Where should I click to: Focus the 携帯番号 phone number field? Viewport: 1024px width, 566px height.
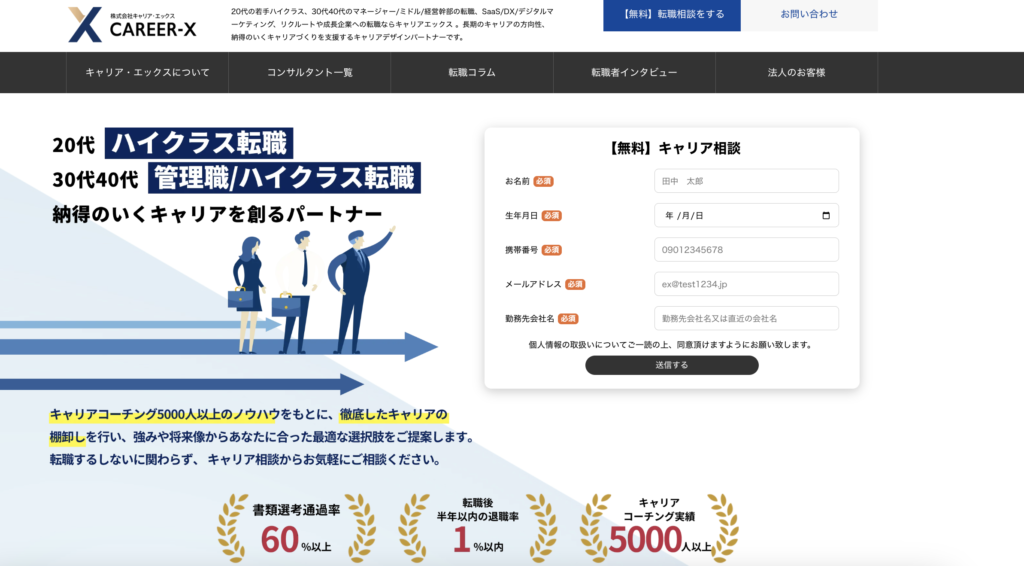click(x=746, y=250)
